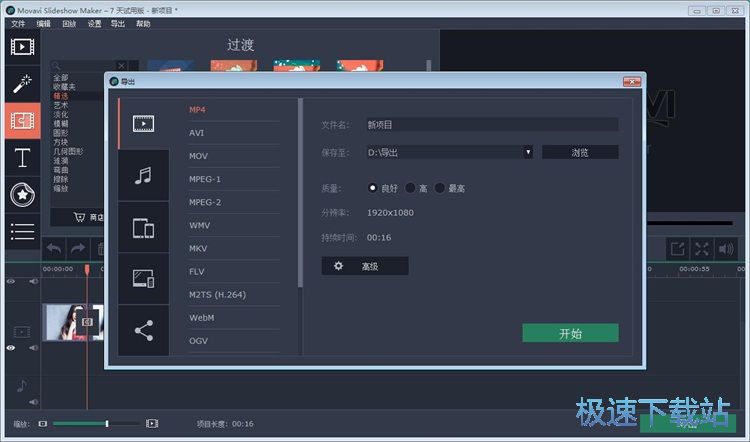Open the 编辑 menu
The height and width of the screenshot is (442, 750).
pos(43,23)
